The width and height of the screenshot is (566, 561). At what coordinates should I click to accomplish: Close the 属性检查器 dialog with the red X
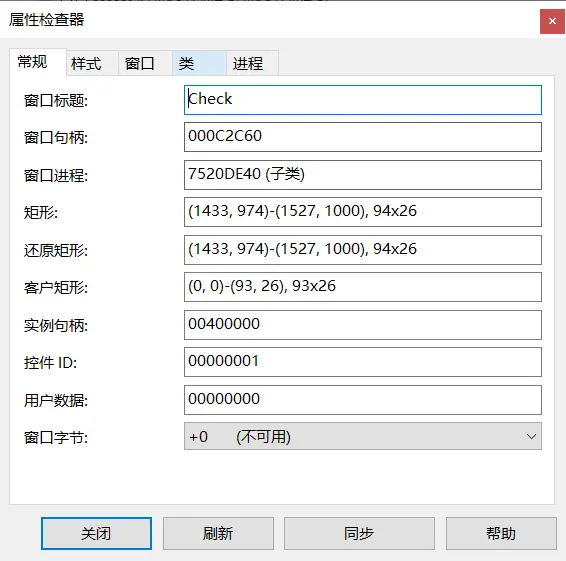[552, 21]
